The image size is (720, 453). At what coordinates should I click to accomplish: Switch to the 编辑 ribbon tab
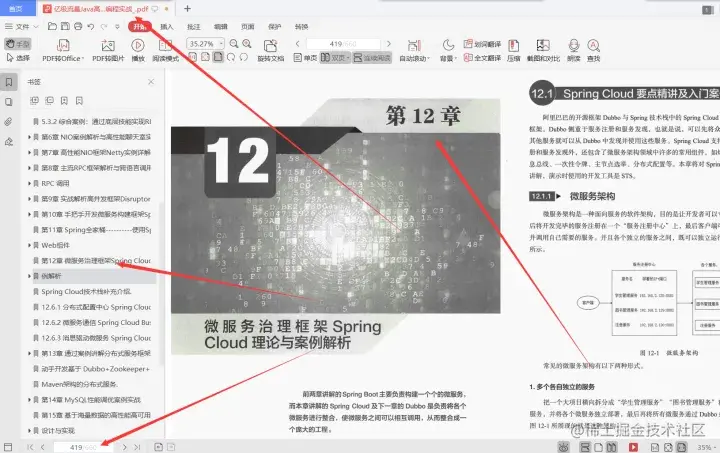click(221, 27)
